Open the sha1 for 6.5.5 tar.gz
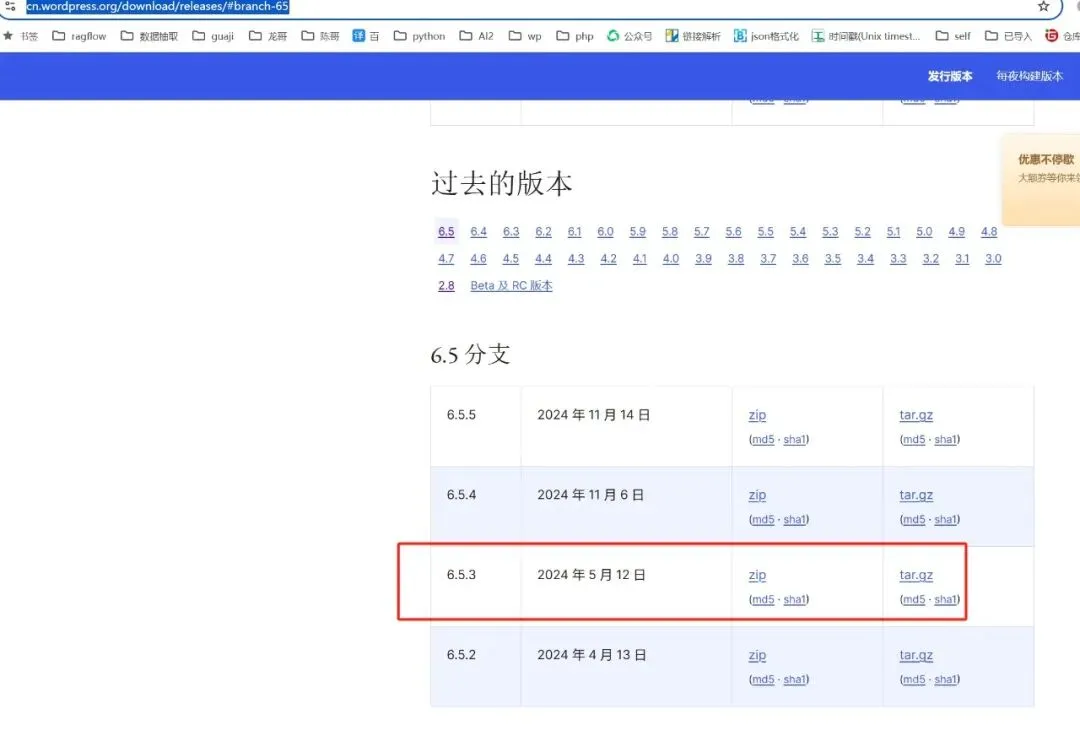The height and width of the screenshot is (736, 1080). pos(946,439)
